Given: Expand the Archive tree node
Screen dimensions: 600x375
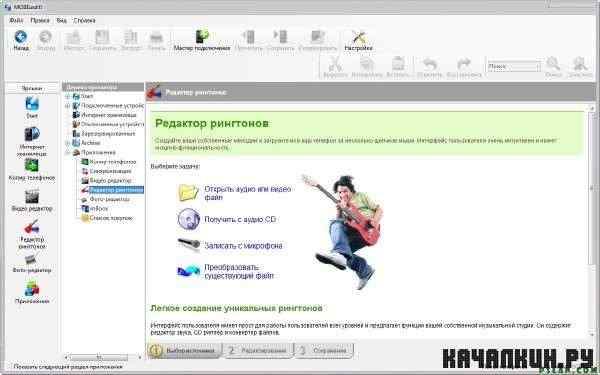Looking at the screenshot, I should (x=67, y=143).
